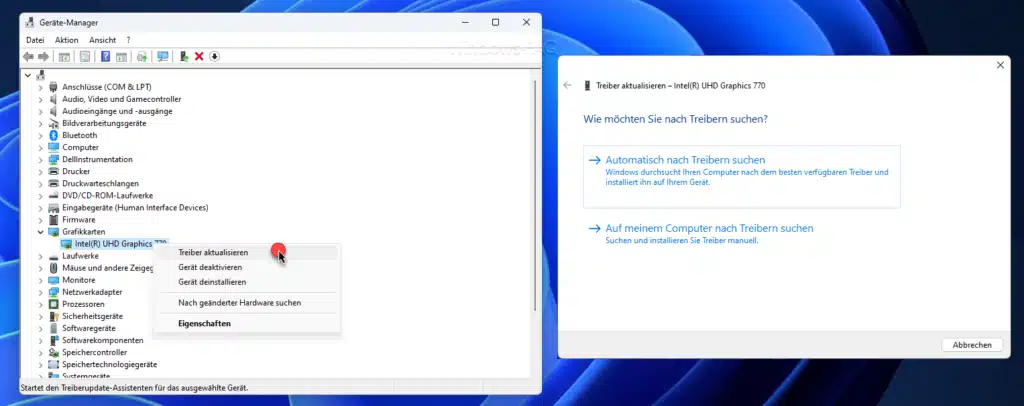Select the computer root node icon in the tree
The height and width of the screenshot is (406, 1024).
41,74
